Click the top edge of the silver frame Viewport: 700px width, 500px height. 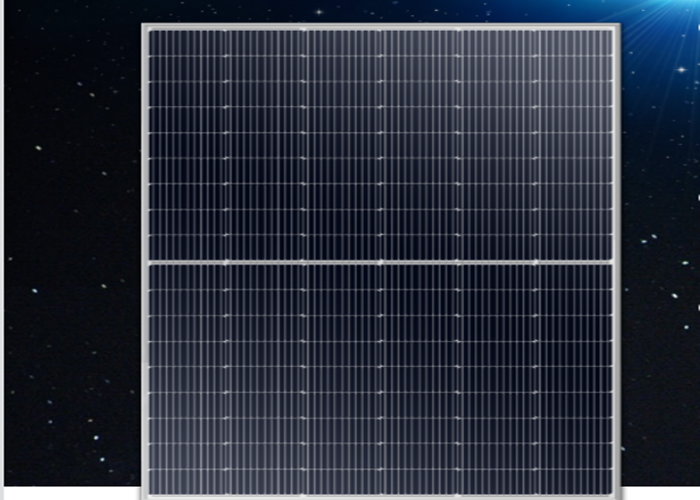pos(380,27)
